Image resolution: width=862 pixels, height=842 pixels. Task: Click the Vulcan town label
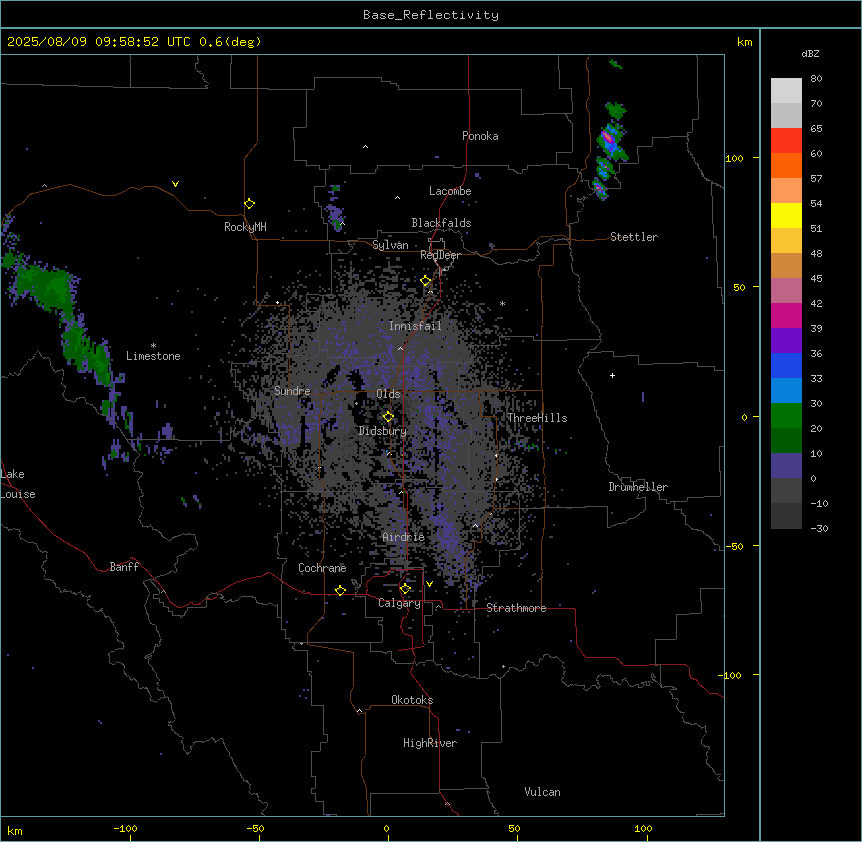542,792
